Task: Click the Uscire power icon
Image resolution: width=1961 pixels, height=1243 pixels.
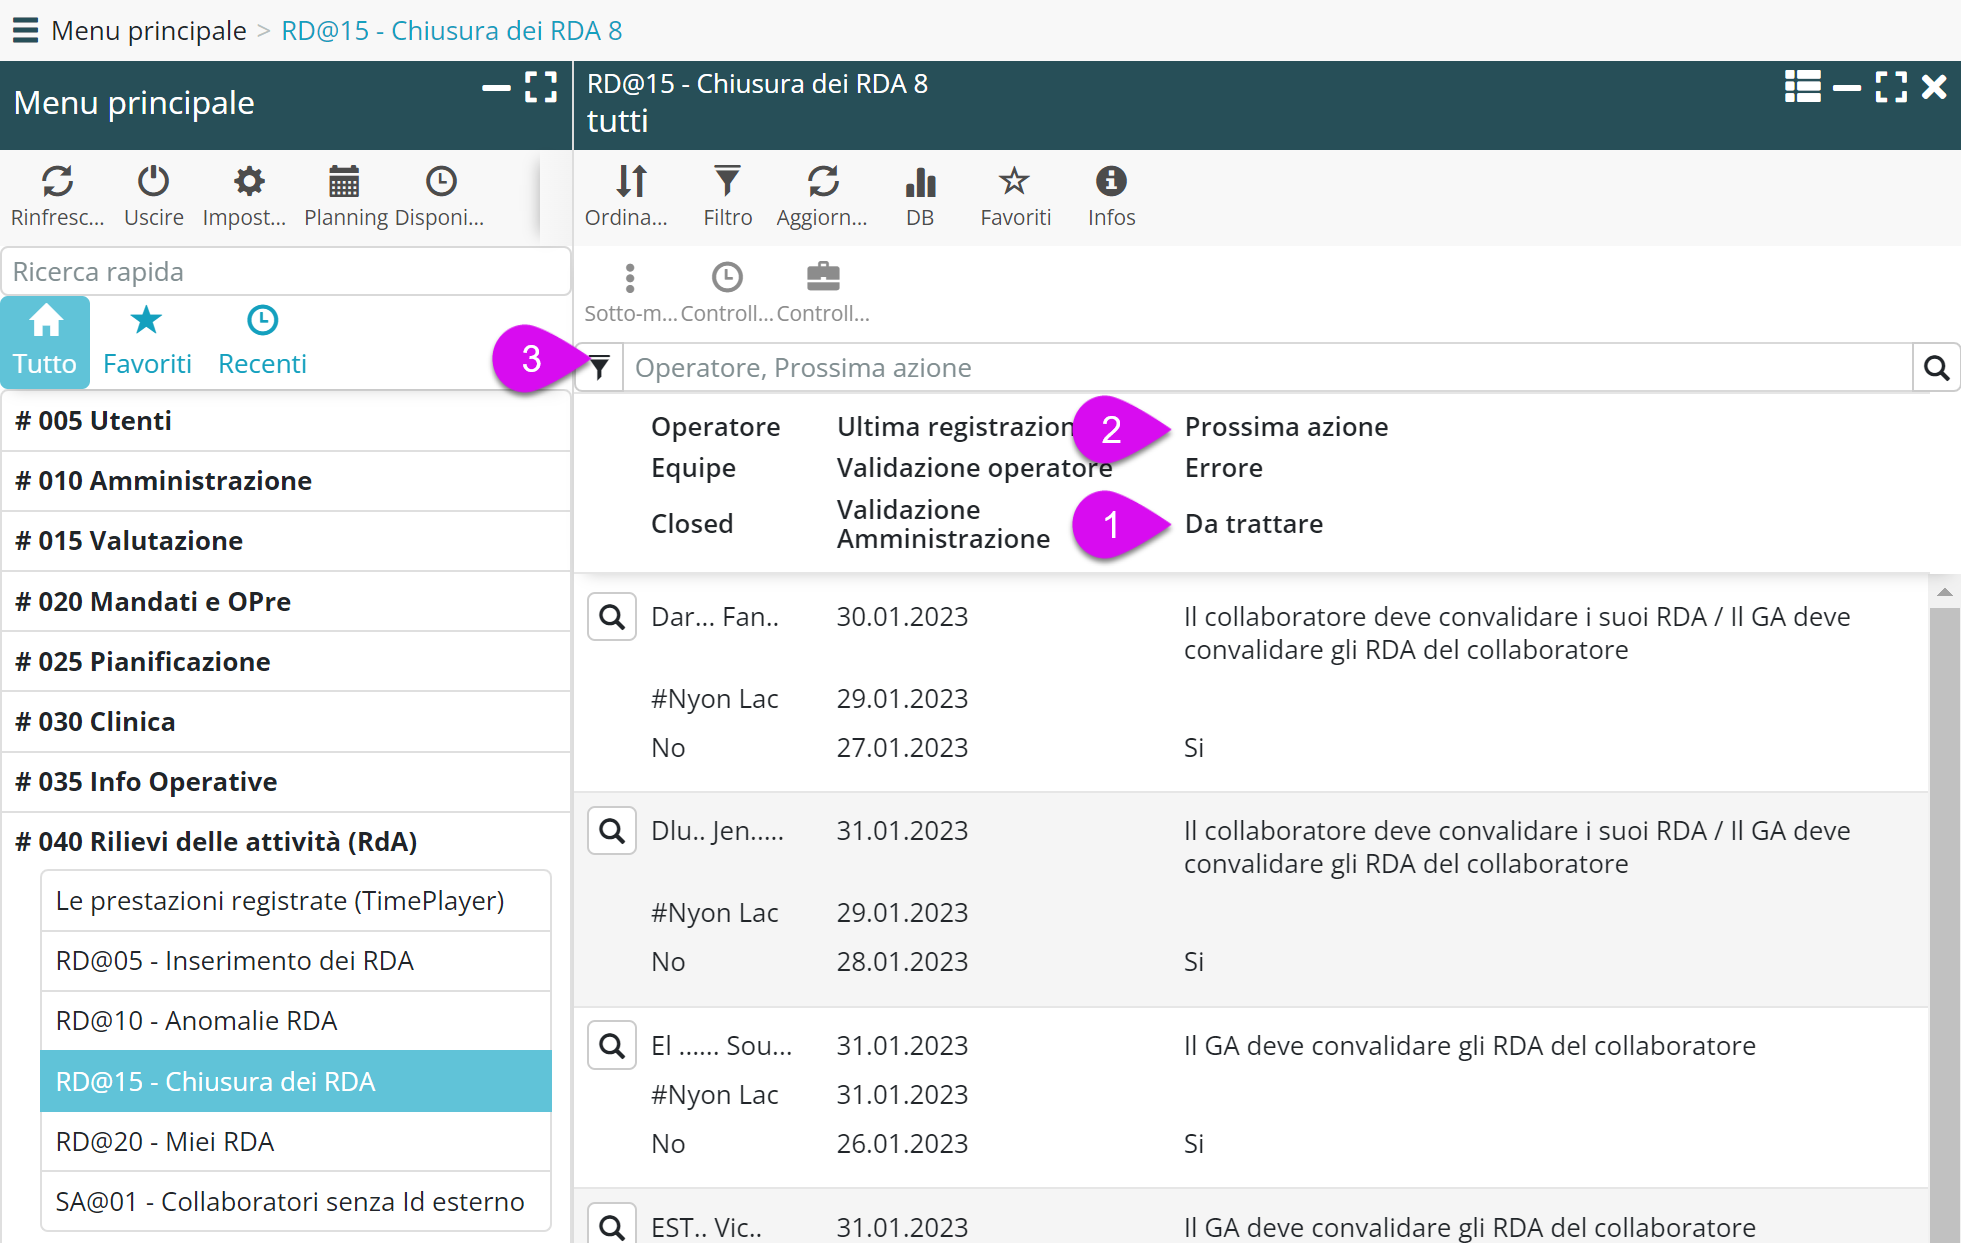Action: point(153,182)
